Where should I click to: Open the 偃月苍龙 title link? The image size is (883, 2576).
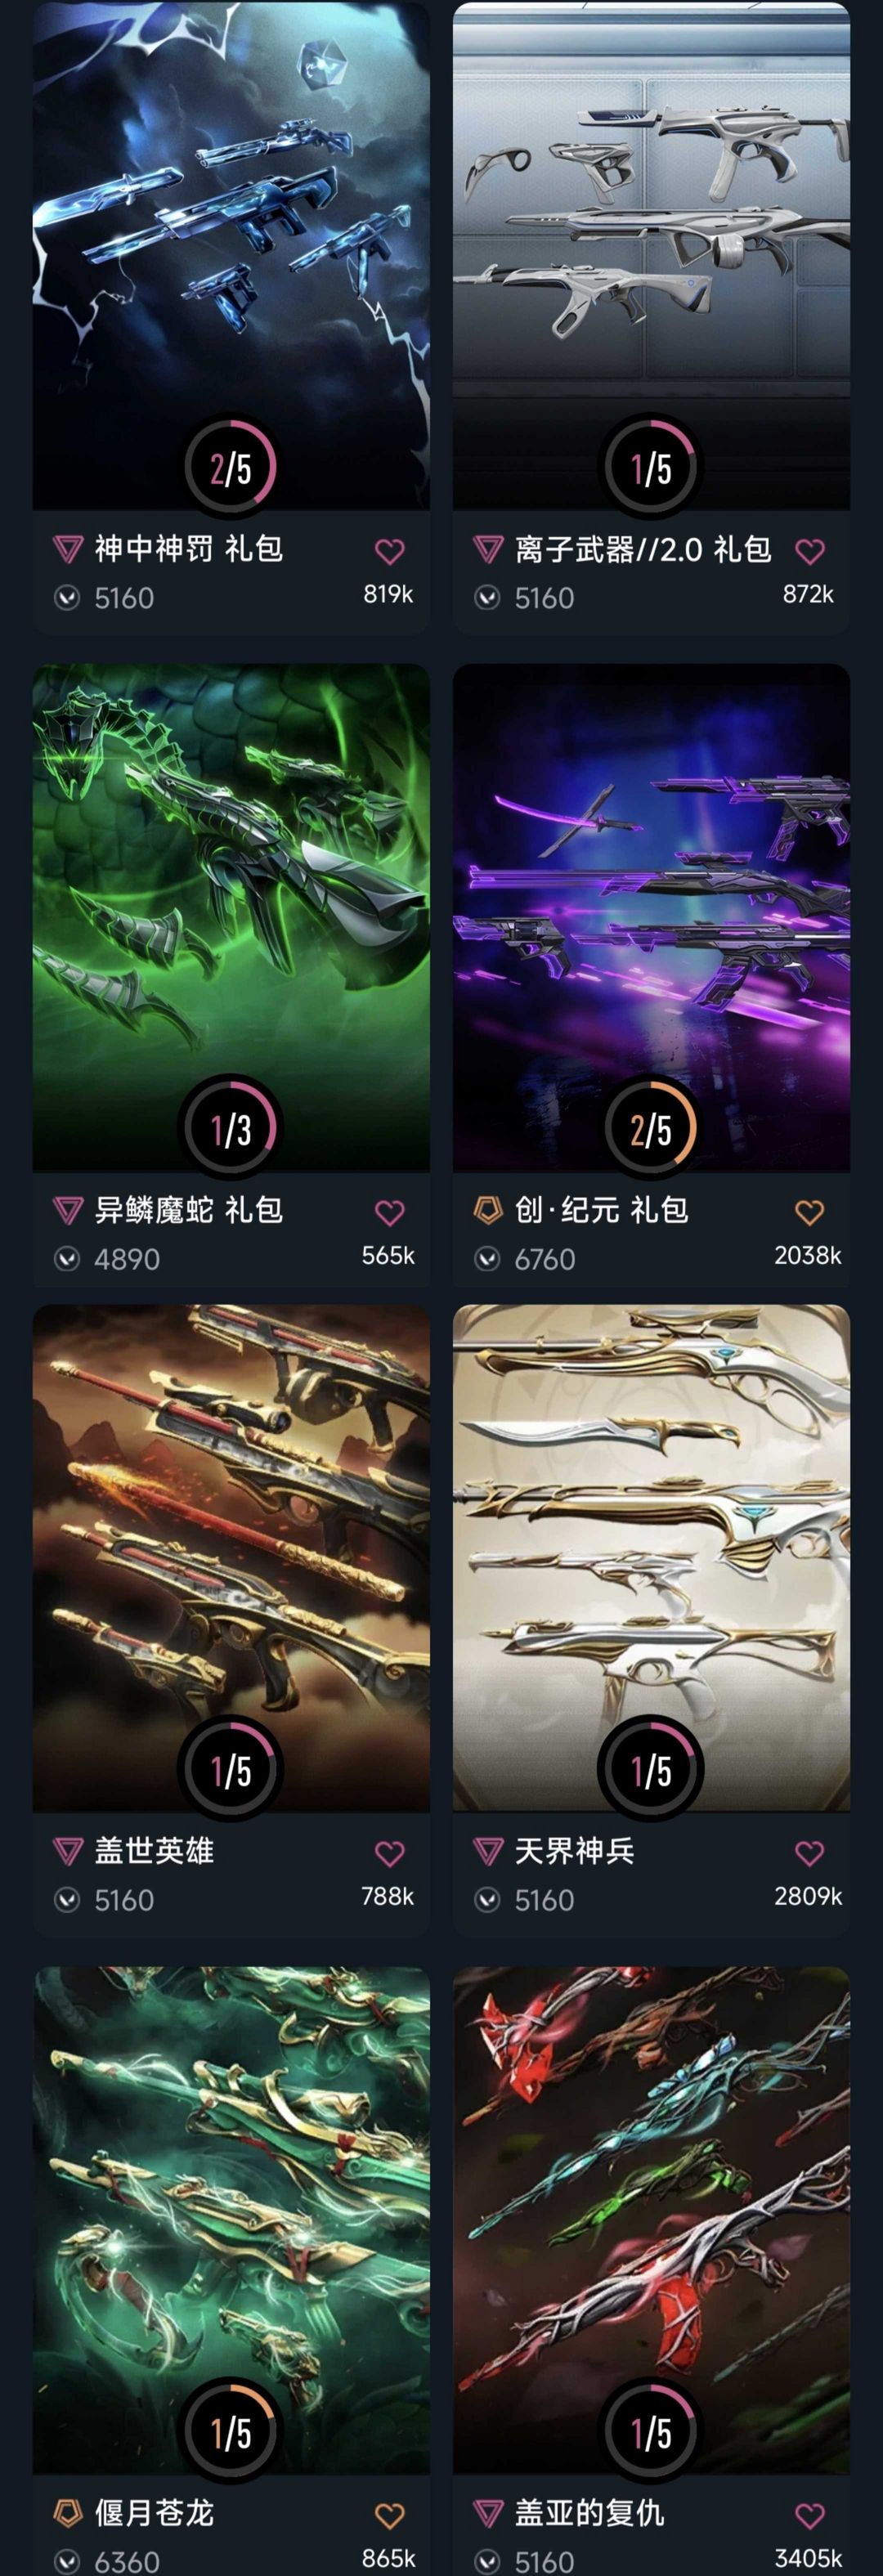[x=154, y=2513]
